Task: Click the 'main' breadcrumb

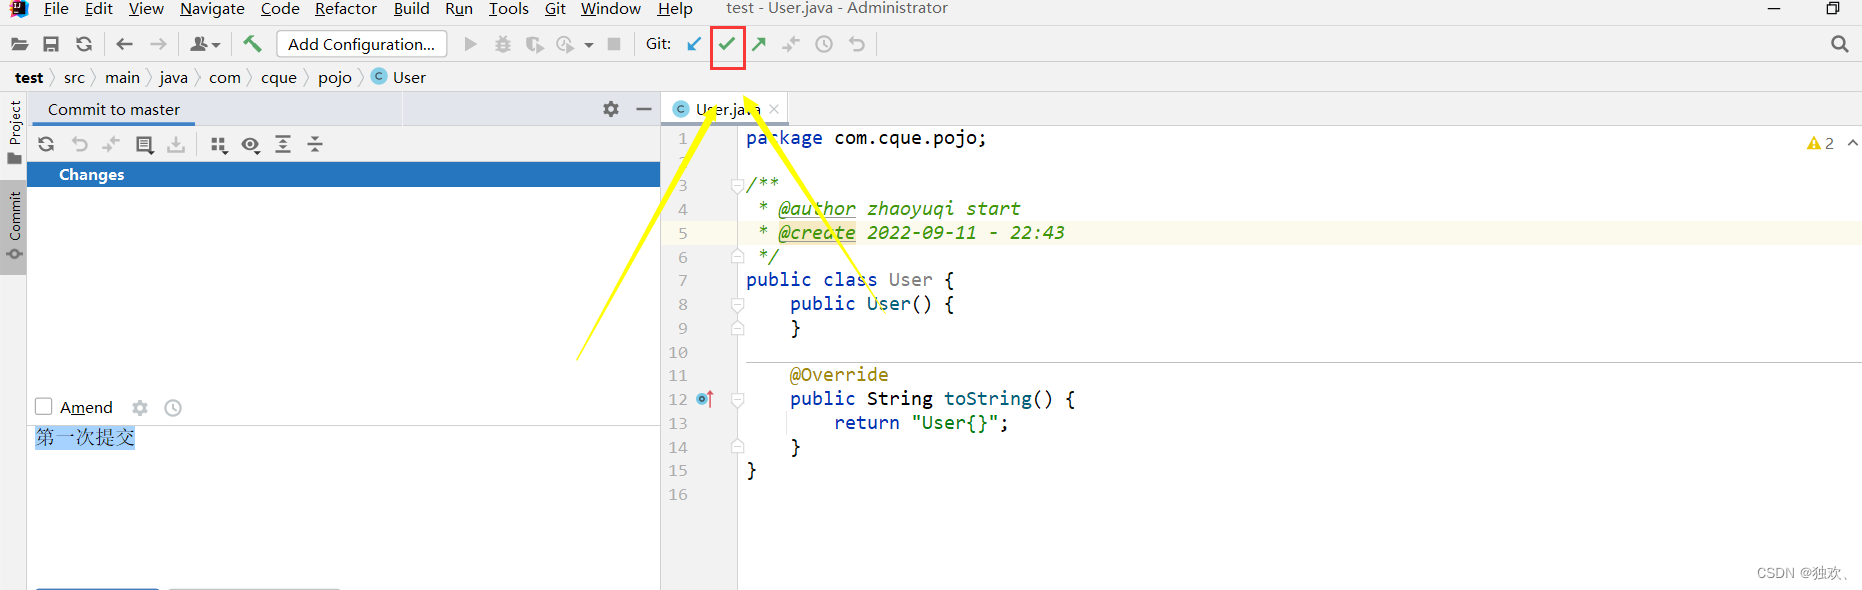Action: 122,78
